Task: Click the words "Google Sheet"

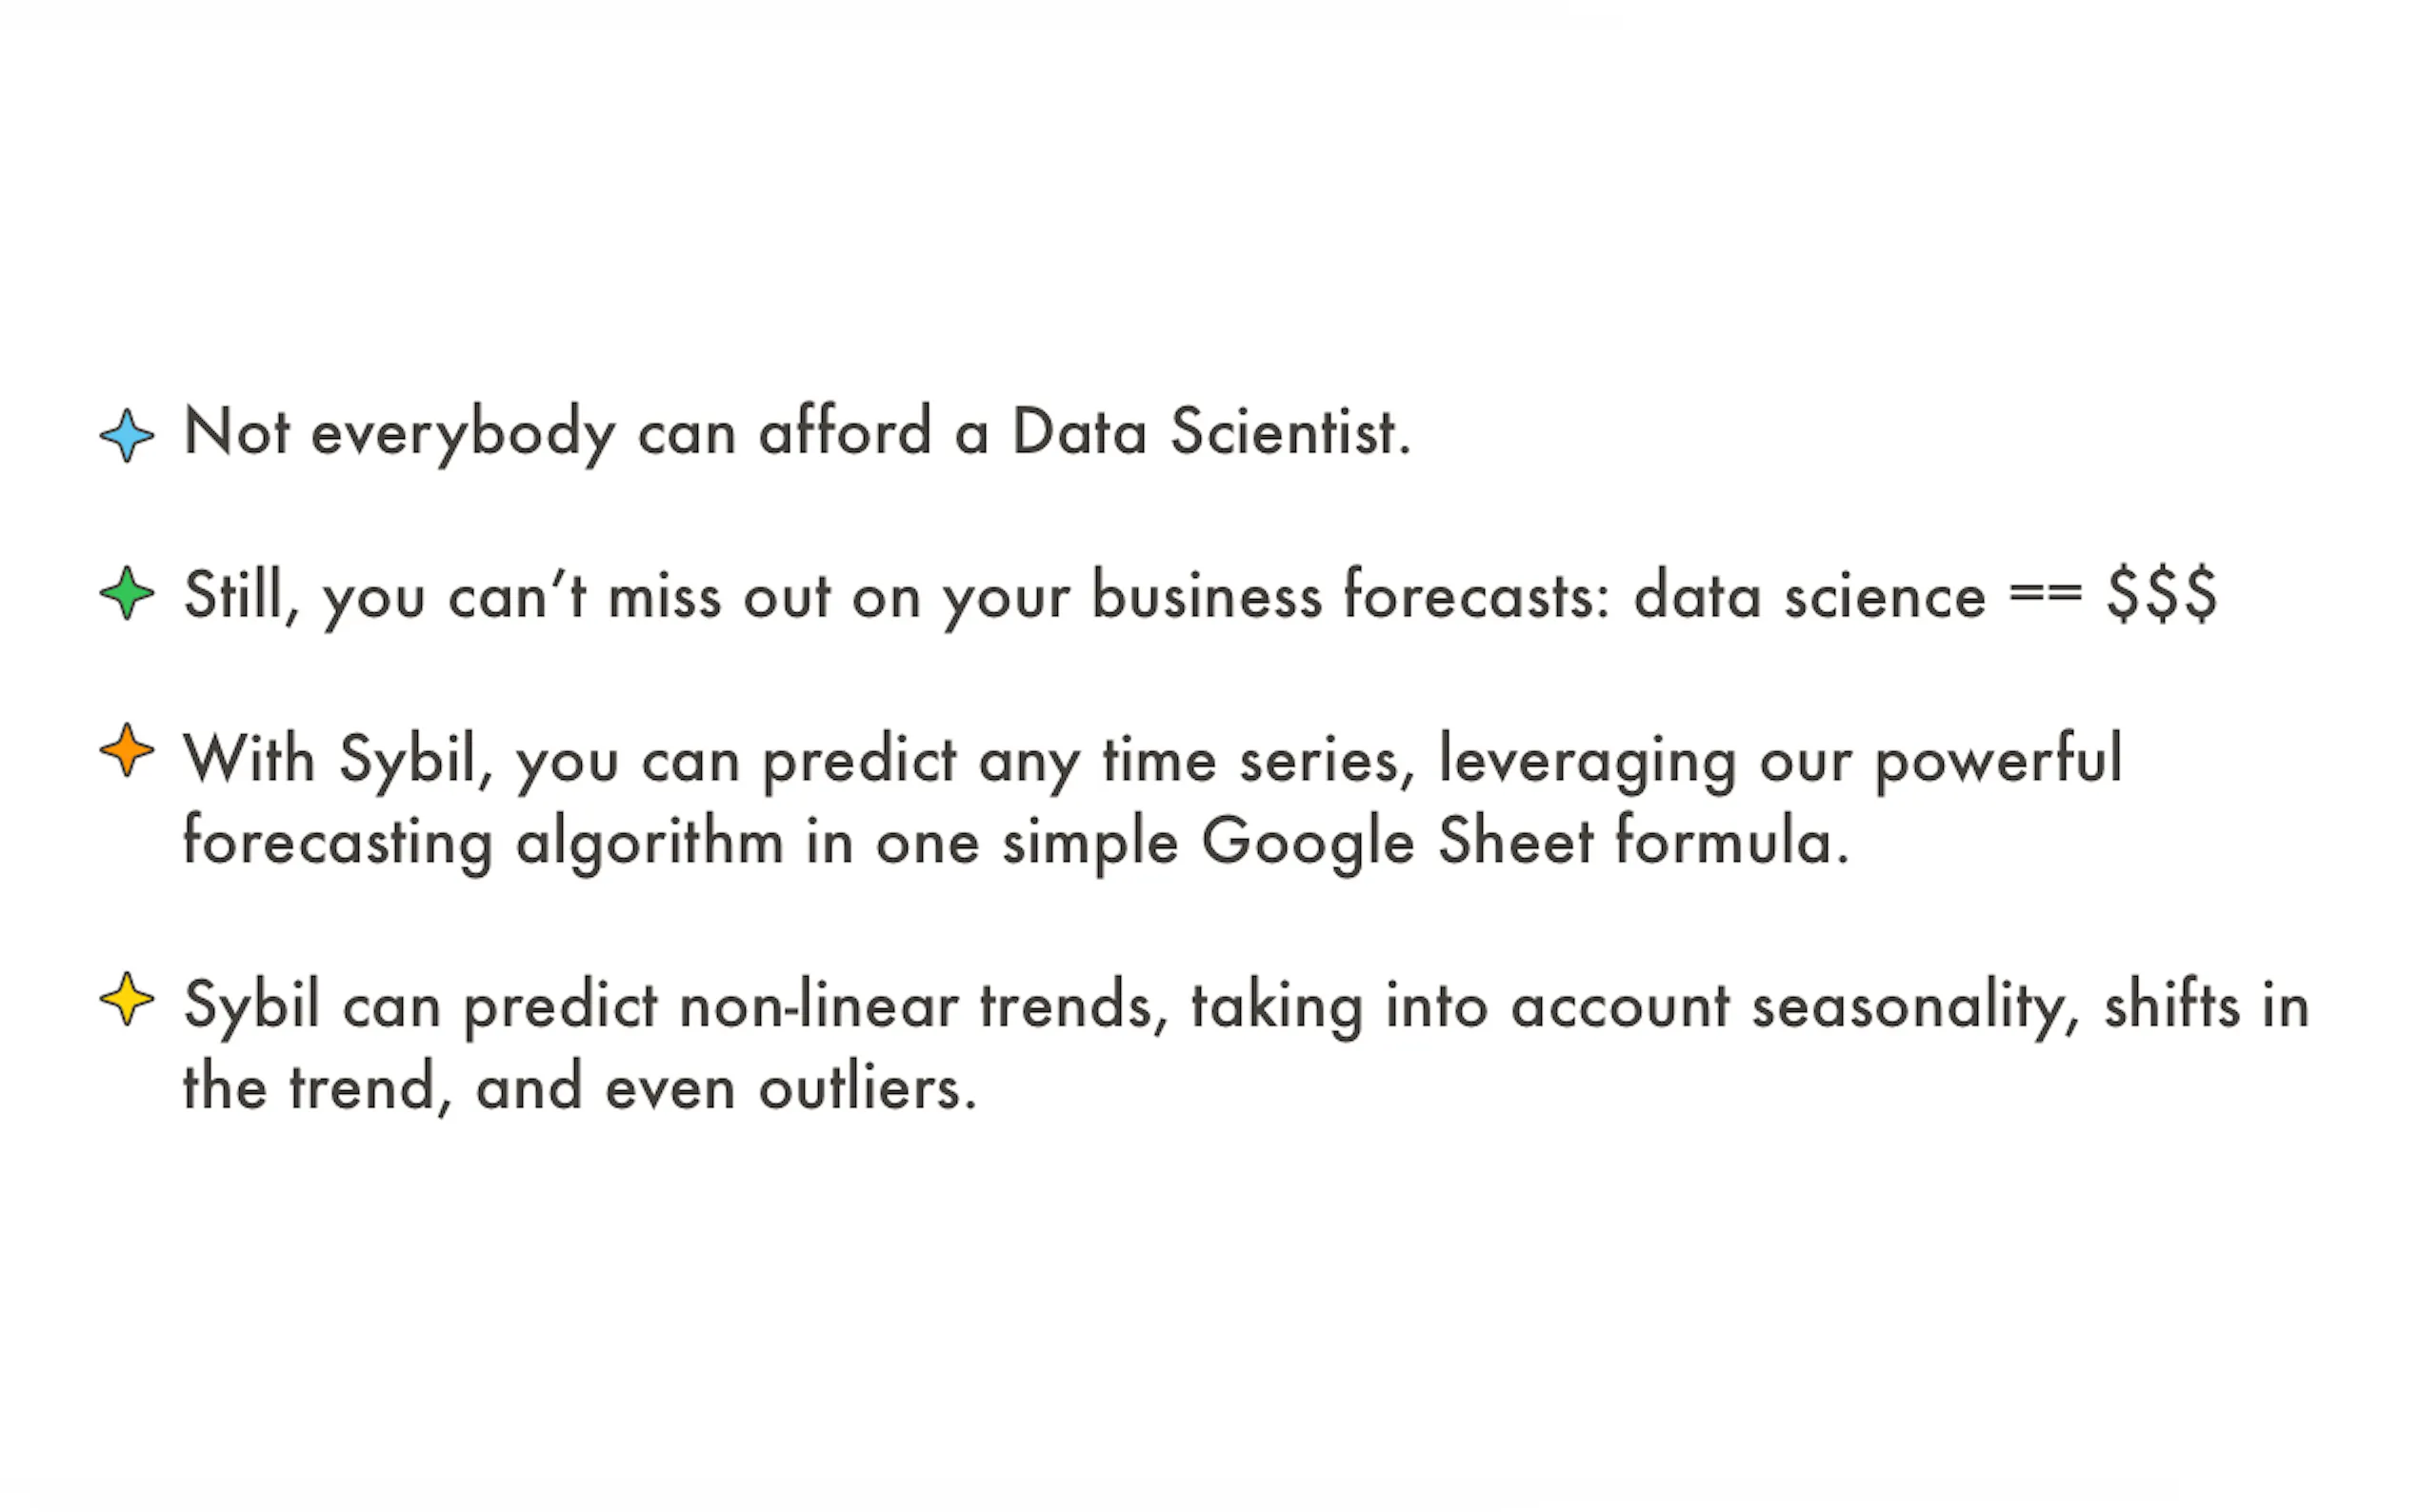Action: (x=1397, y=841)
